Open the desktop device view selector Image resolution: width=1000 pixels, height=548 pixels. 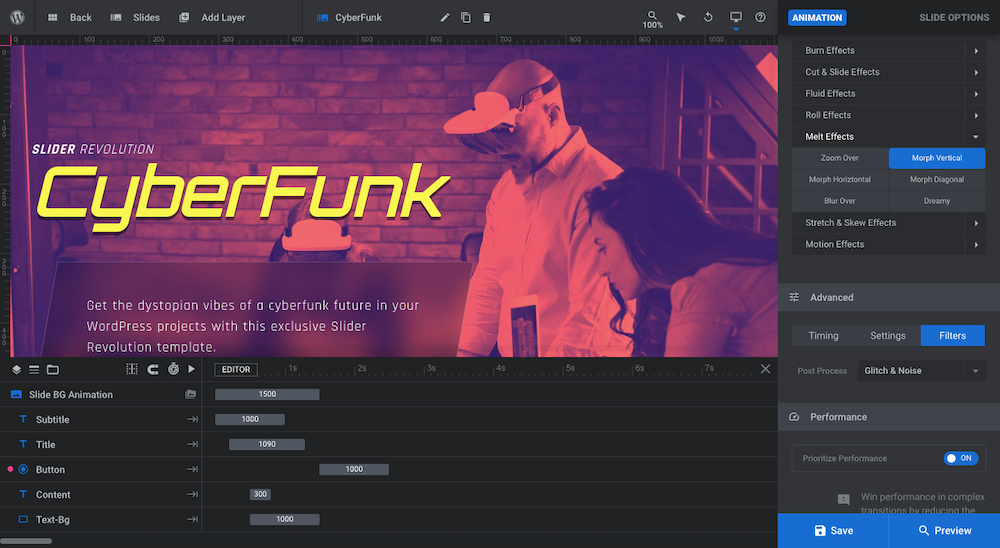pos(736,19)
